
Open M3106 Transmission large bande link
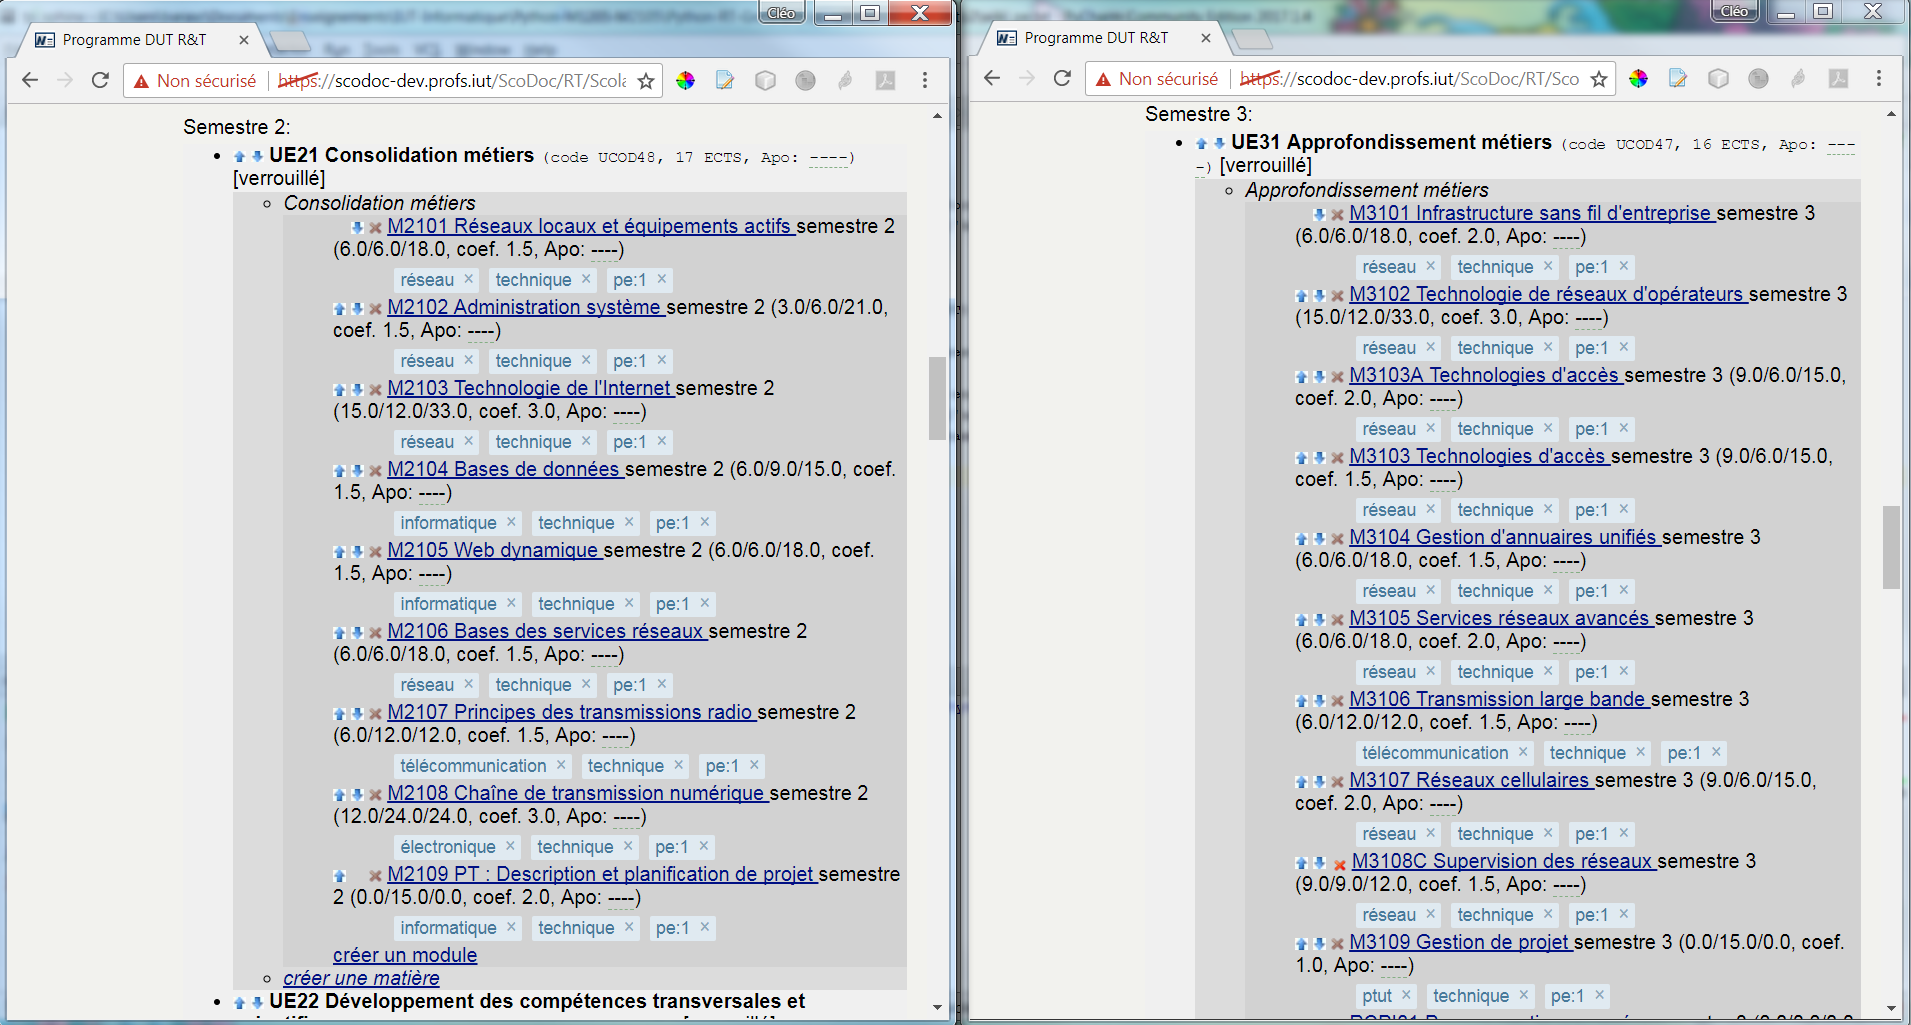[1499, 700]
